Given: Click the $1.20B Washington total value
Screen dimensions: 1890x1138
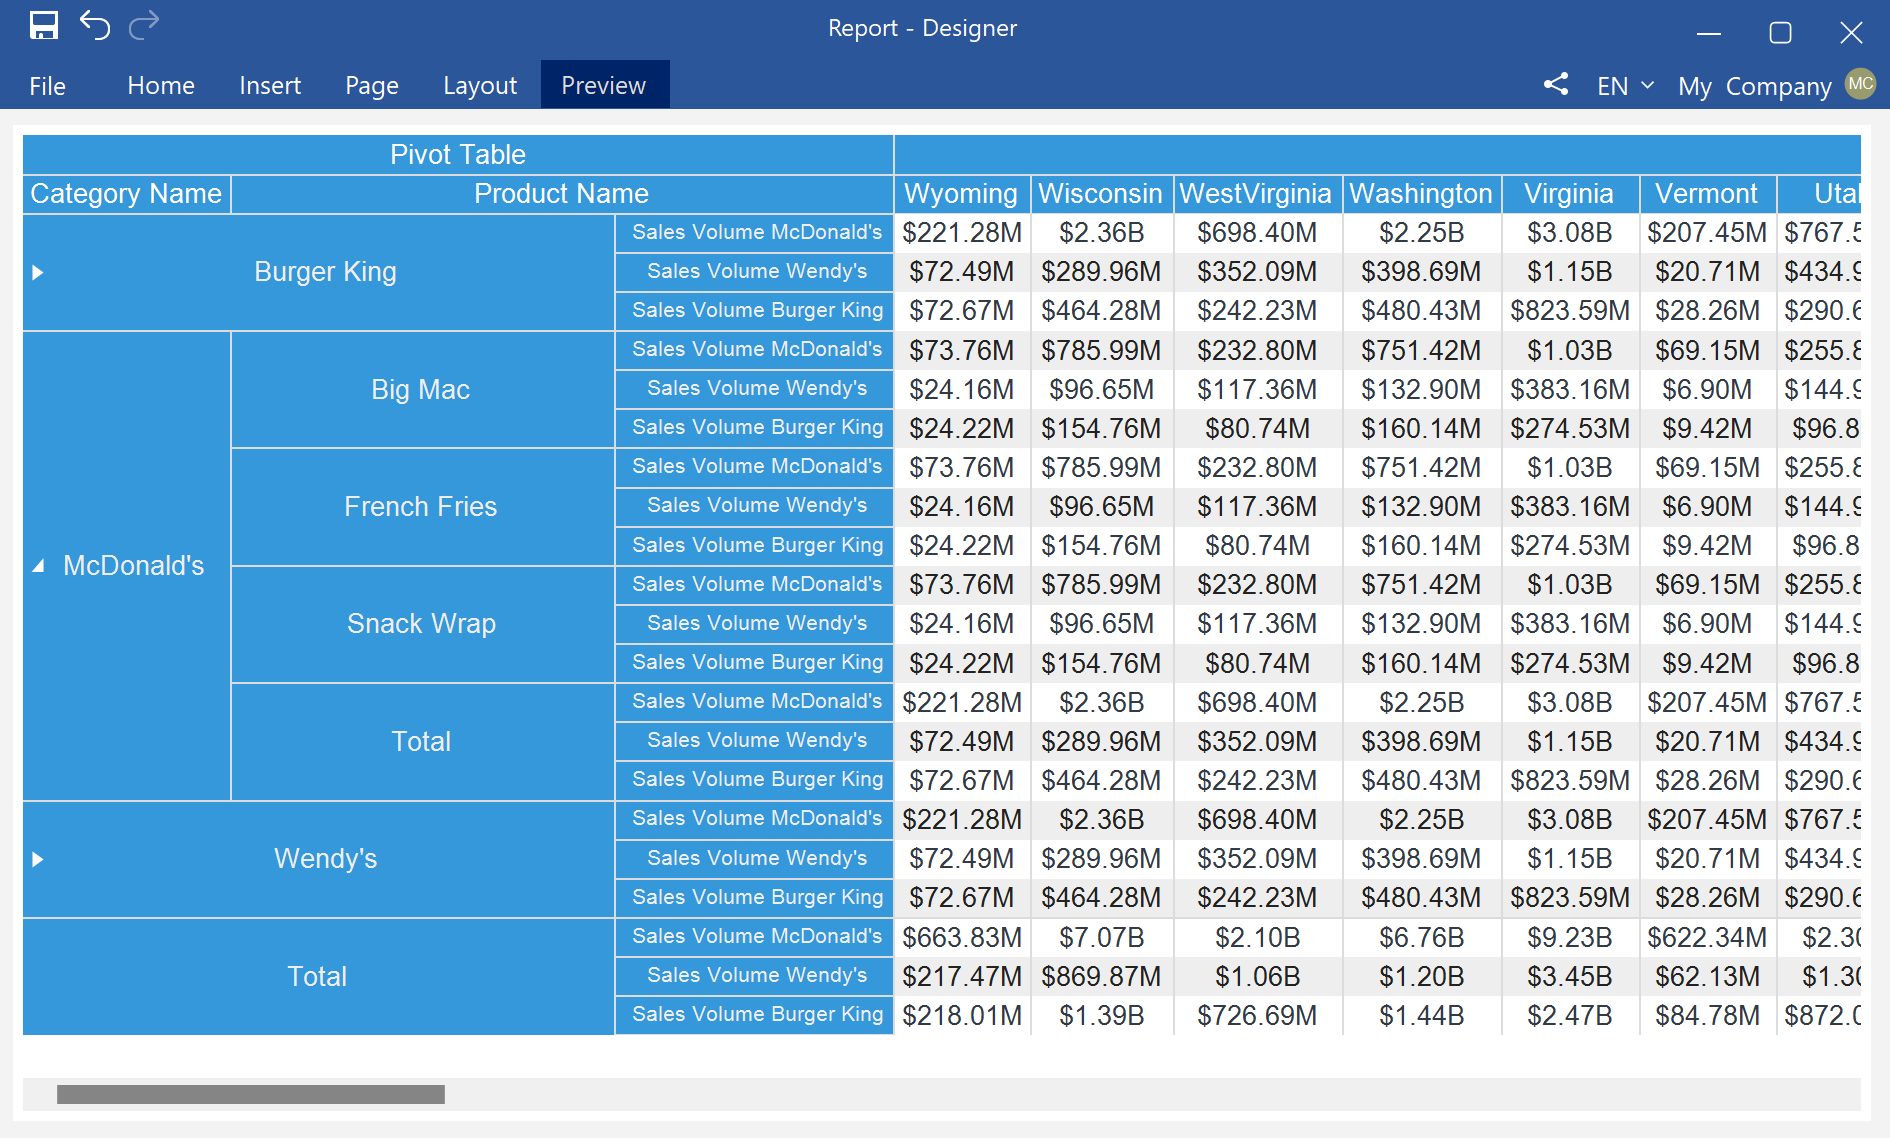Looking at the screenshot, I should click(1422, 977).
